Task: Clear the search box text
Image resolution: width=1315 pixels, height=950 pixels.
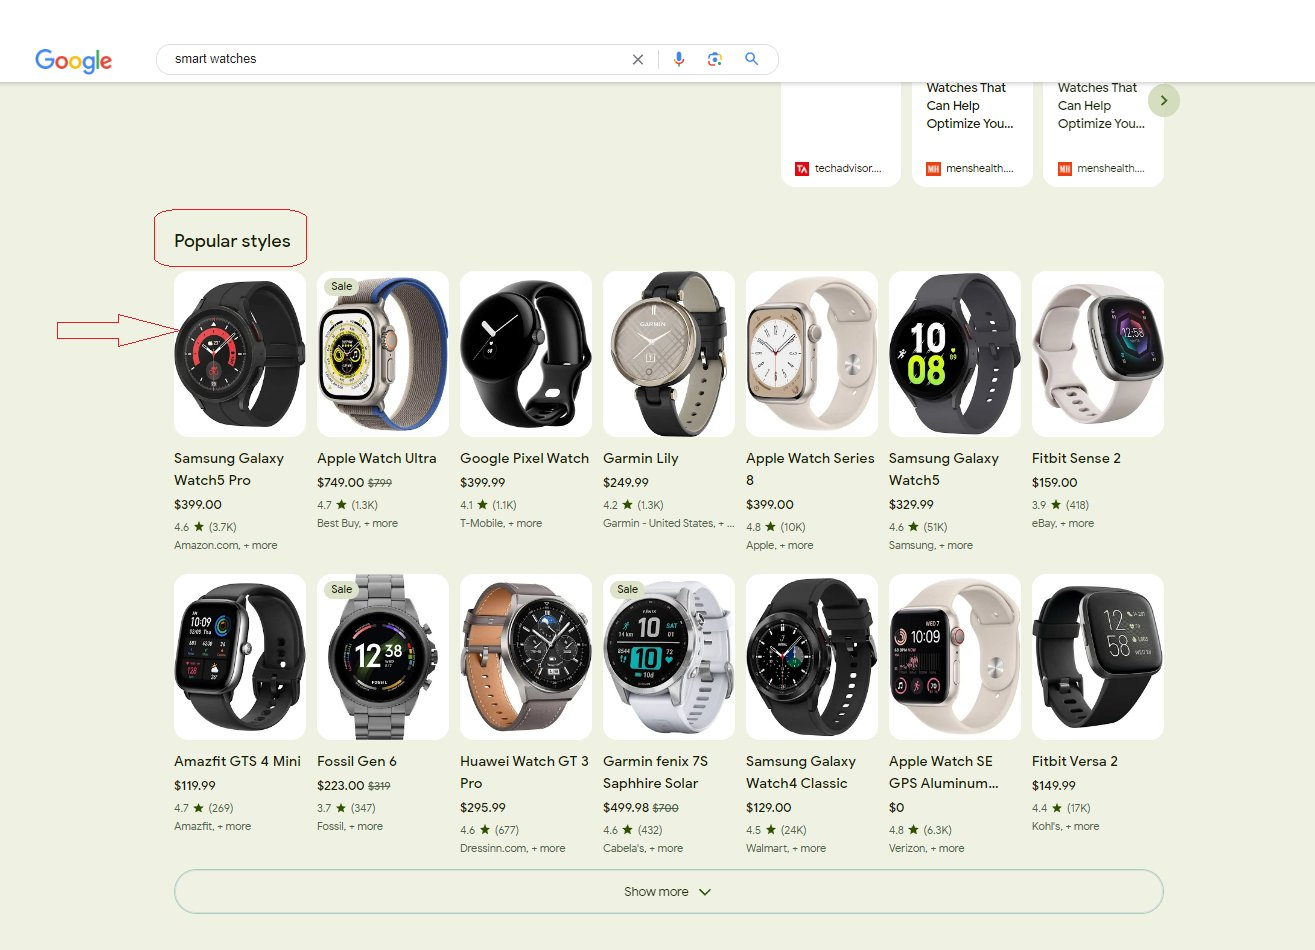Action: pyautogui.click(x=638, y=60)
